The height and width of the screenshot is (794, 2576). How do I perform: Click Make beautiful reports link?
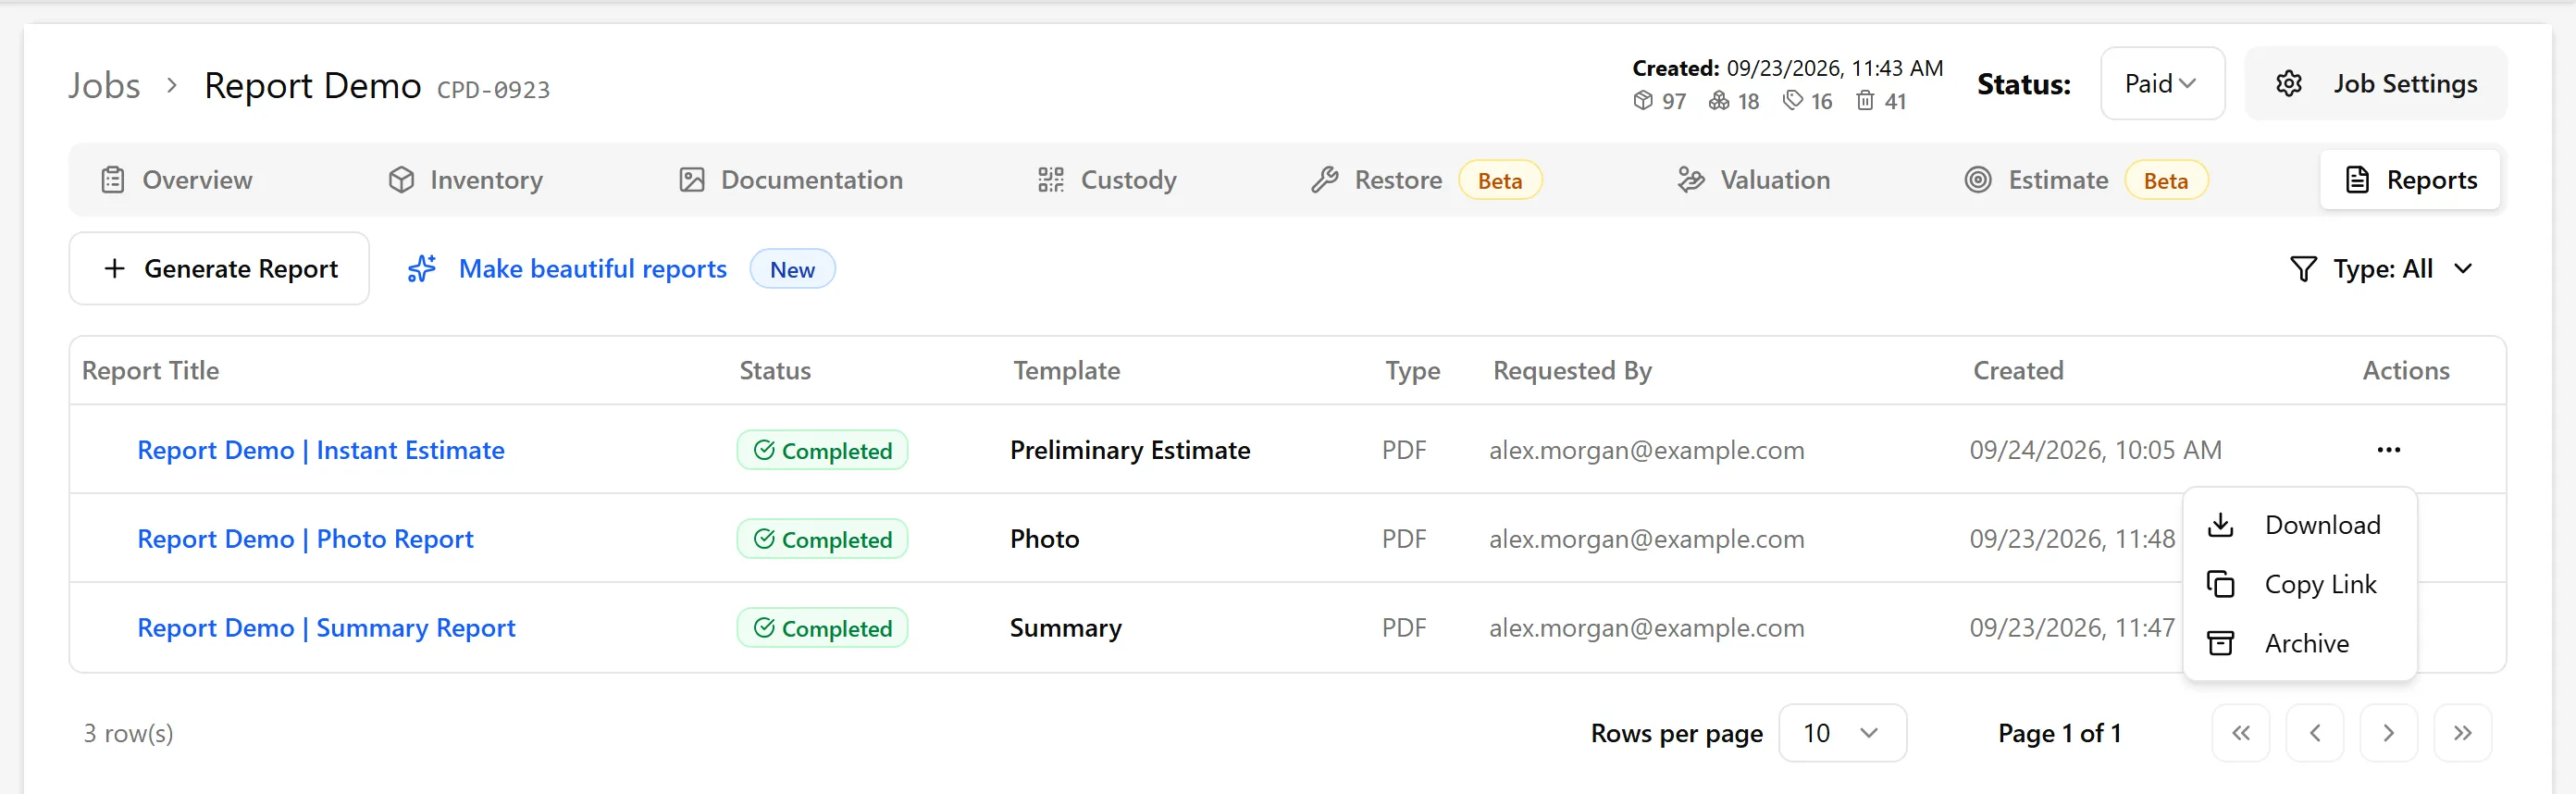(593, 269)
